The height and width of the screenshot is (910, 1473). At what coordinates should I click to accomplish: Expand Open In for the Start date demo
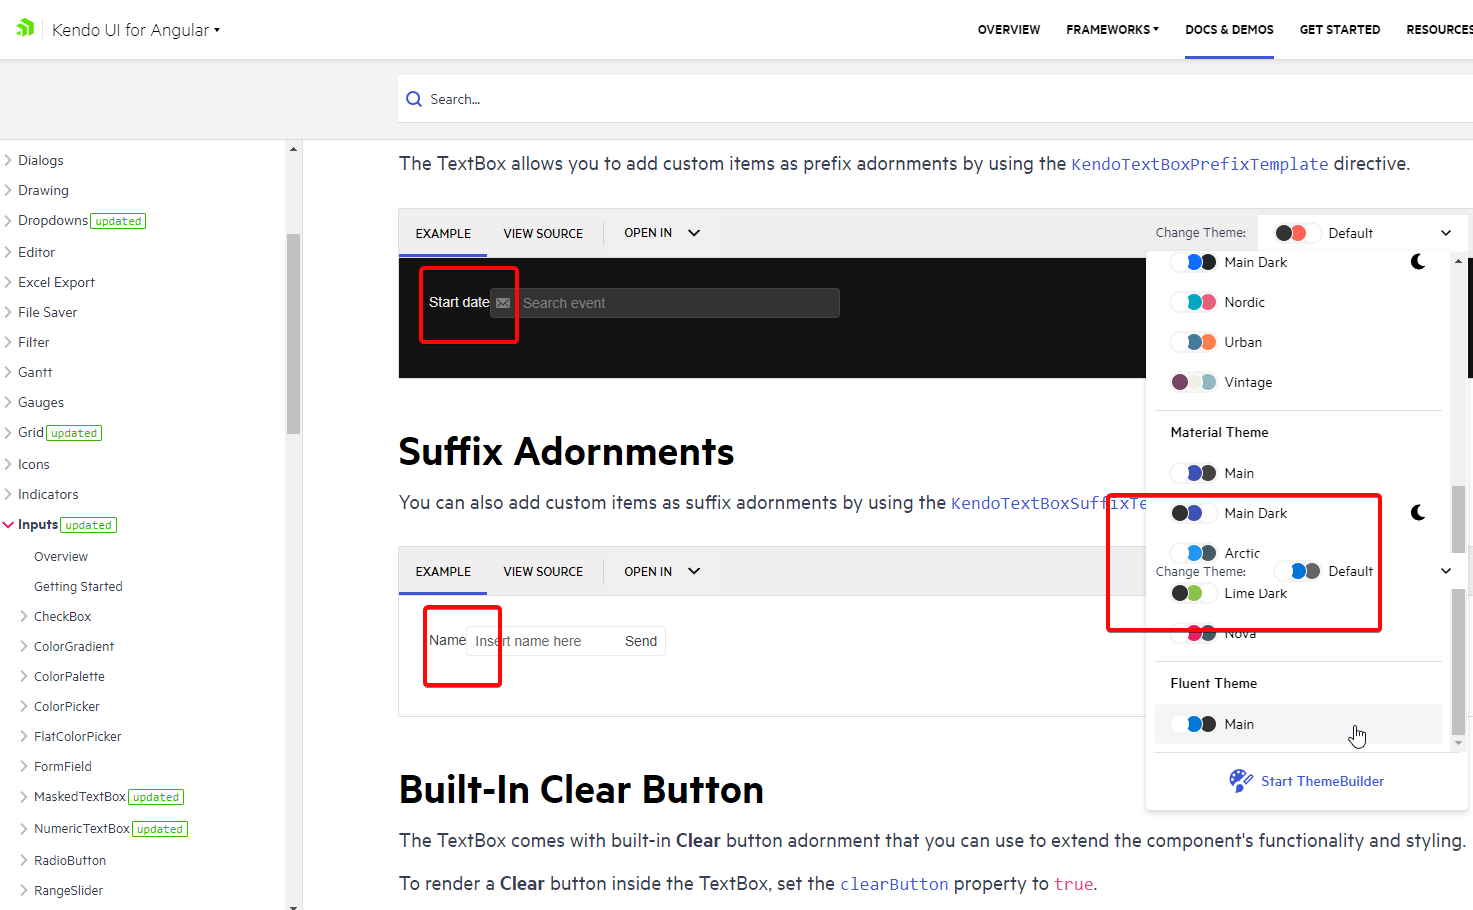click(x=662, y=233)
